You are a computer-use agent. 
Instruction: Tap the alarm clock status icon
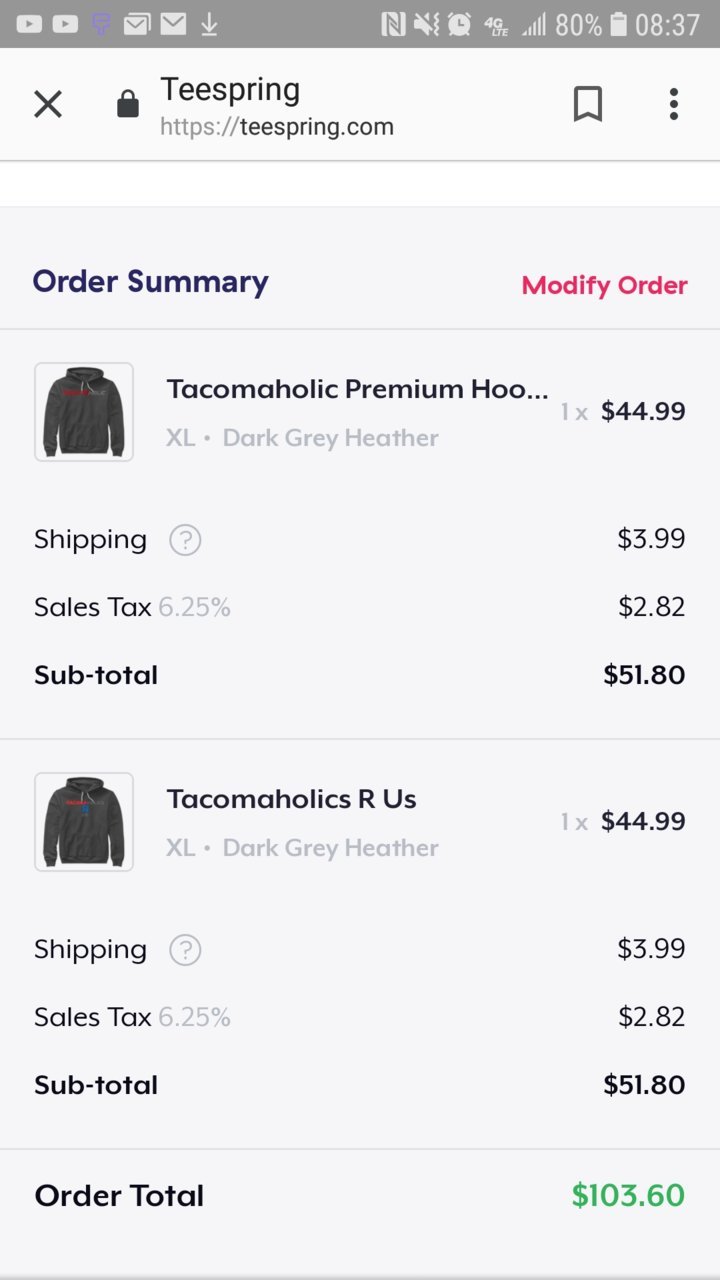(x=459, y=23)
